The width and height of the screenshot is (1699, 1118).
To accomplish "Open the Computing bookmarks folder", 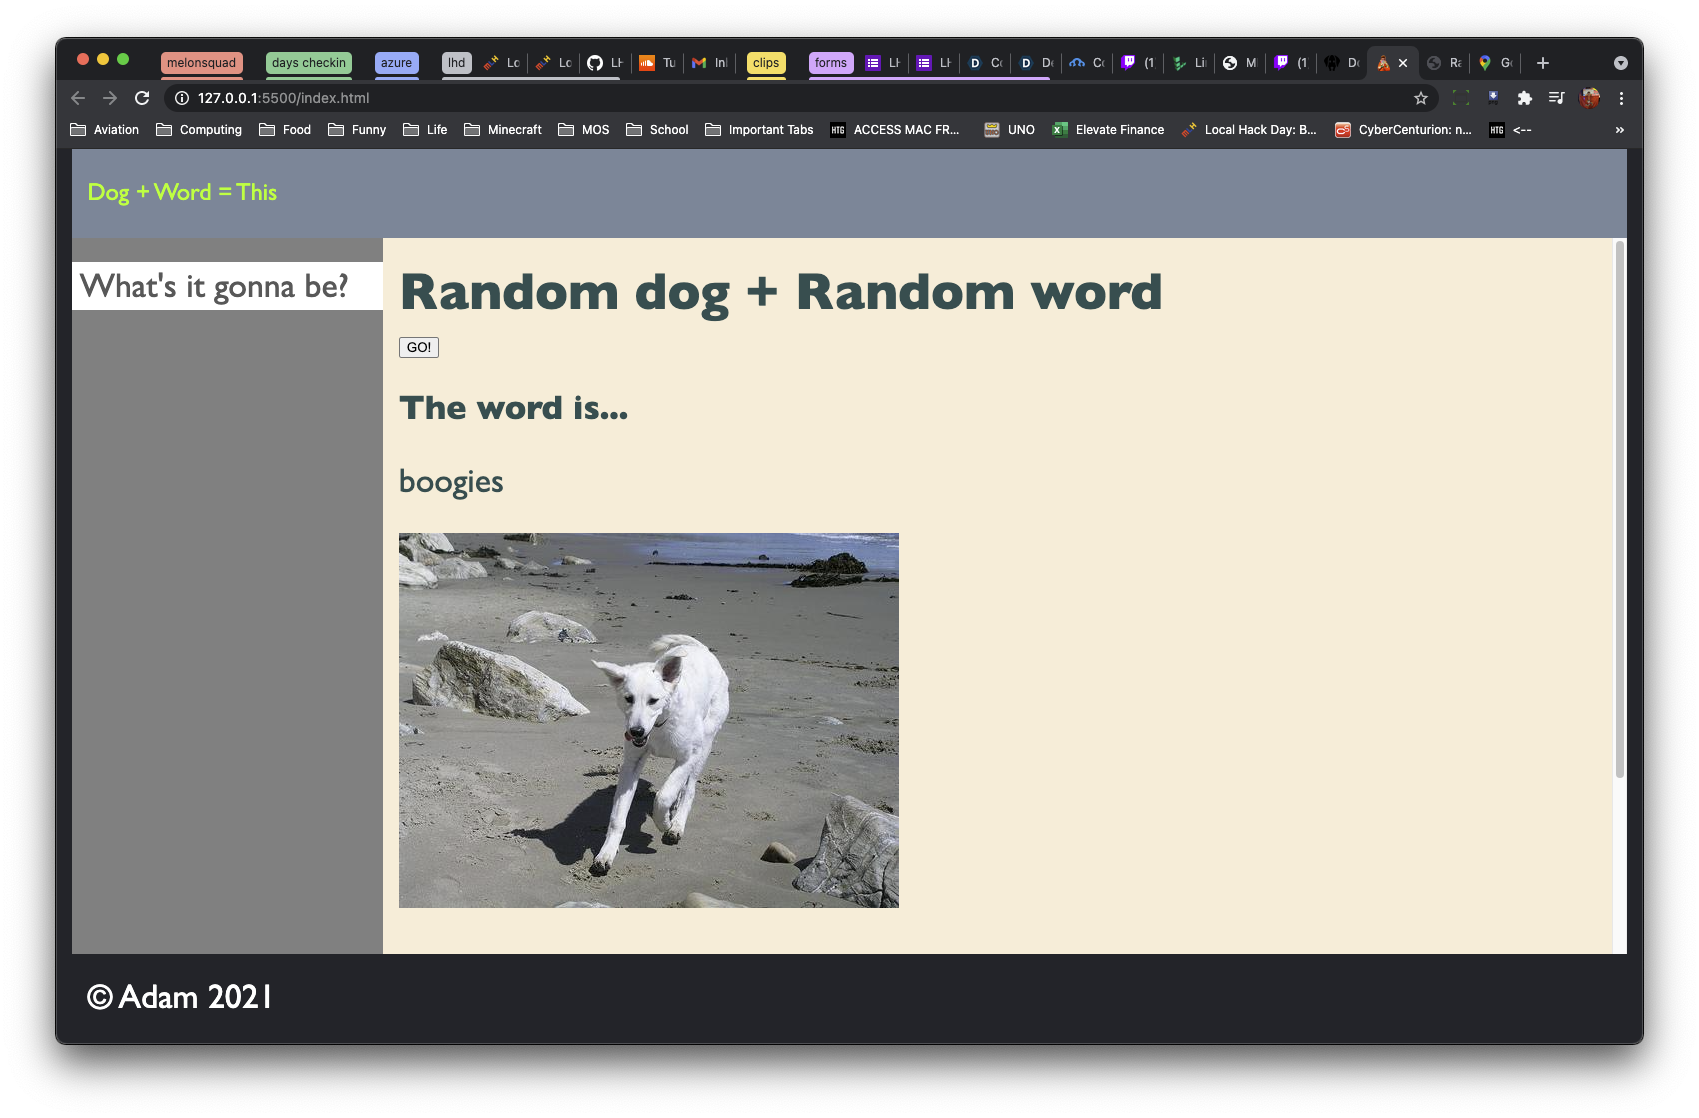I will (199, 130).
